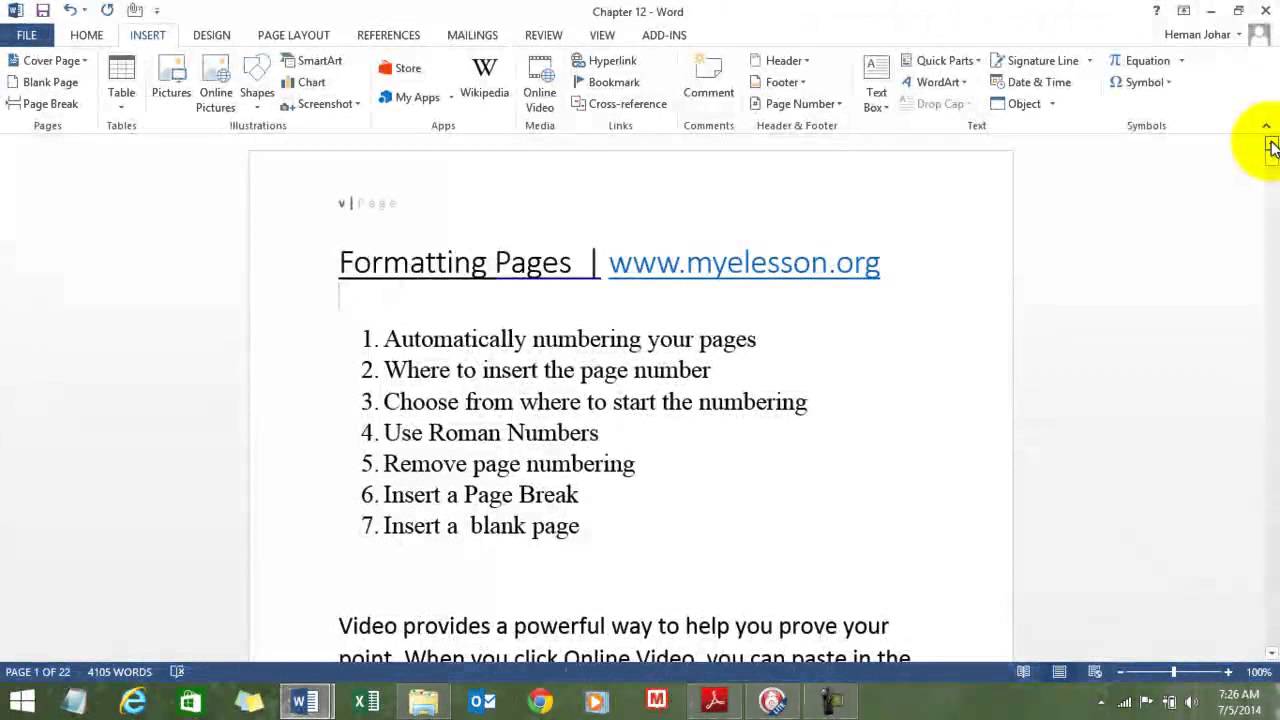Switch to the REVIEW tab

click(x=544, y=35)
